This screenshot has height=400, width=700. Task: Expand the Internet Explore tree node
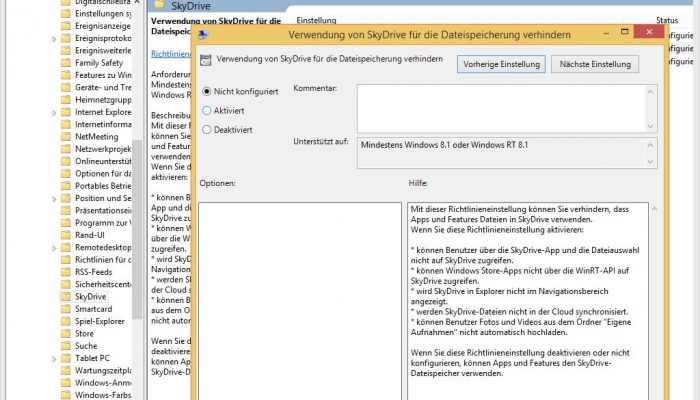coord(54,113)
